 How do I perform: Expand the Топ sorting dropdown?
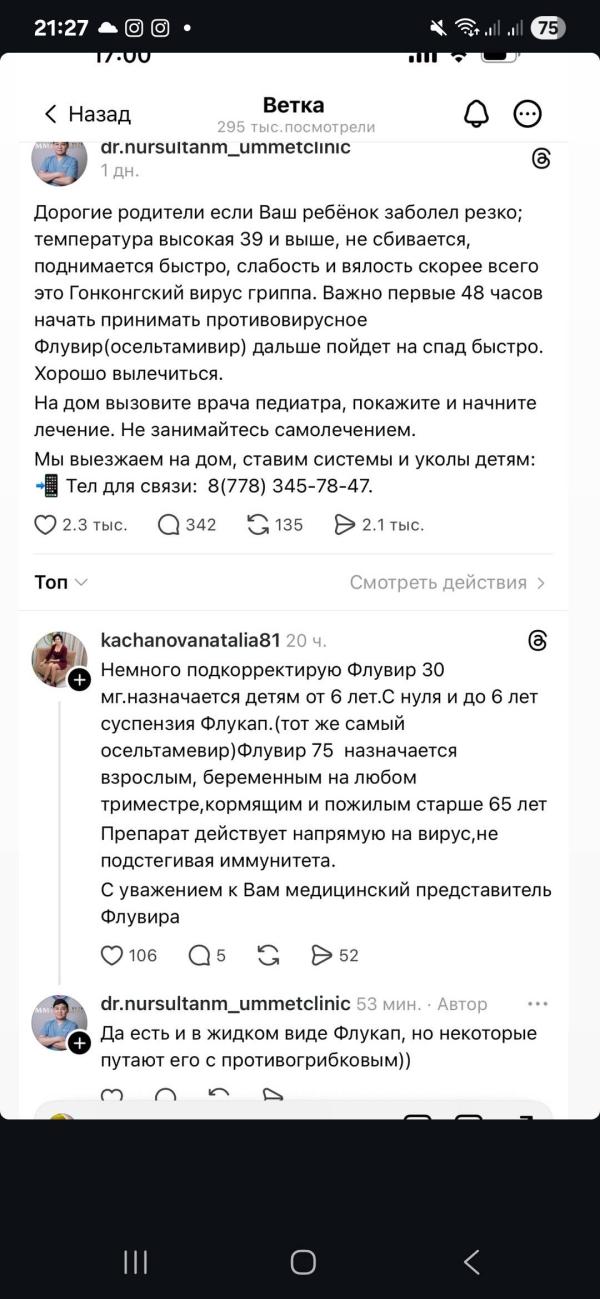click(x=61, y=582)
